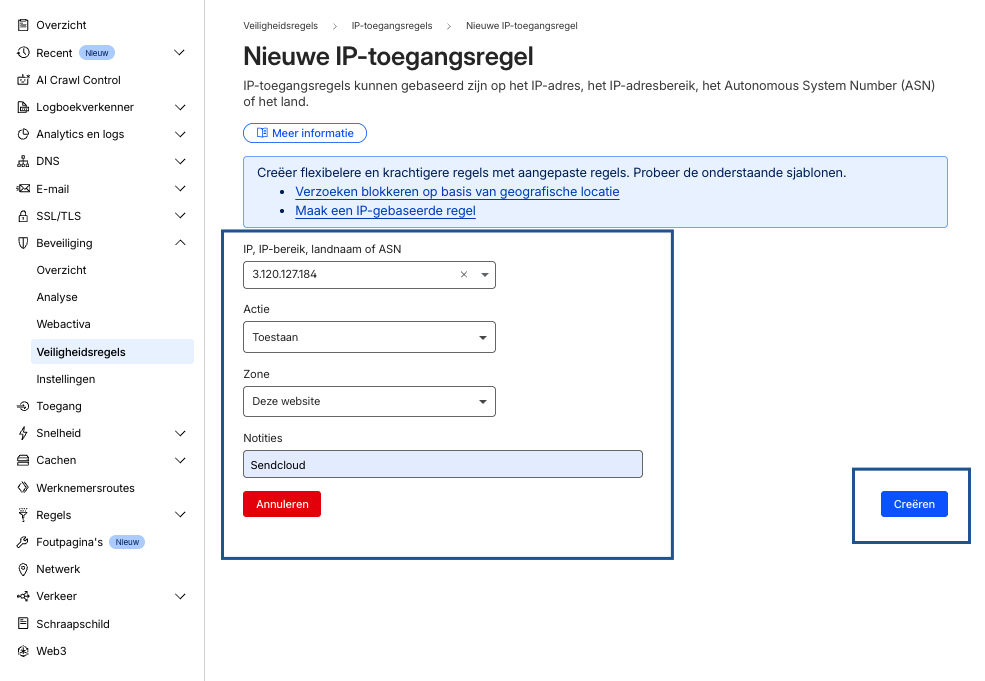Follow the 'Maak een IP-gebaseerde regel' link

[x=385, y=210]
